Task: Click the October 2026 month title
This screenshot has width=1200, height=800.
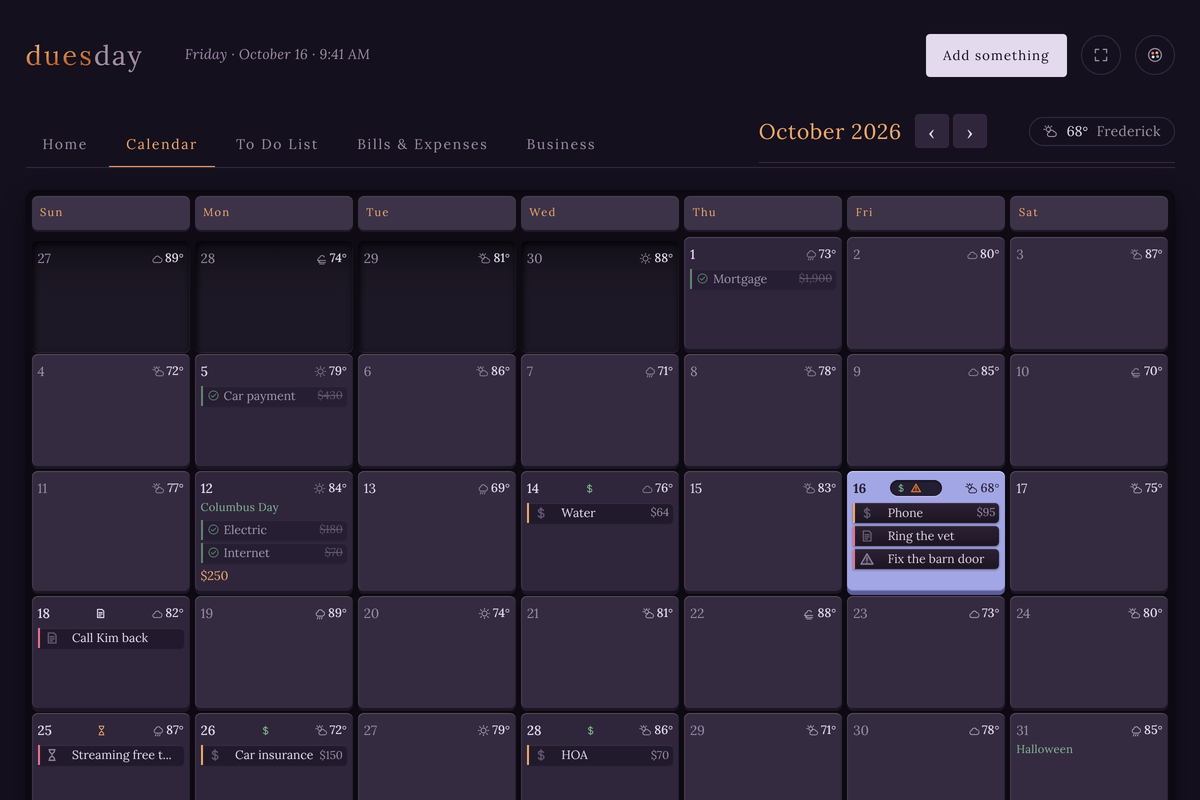Action: 830,131
